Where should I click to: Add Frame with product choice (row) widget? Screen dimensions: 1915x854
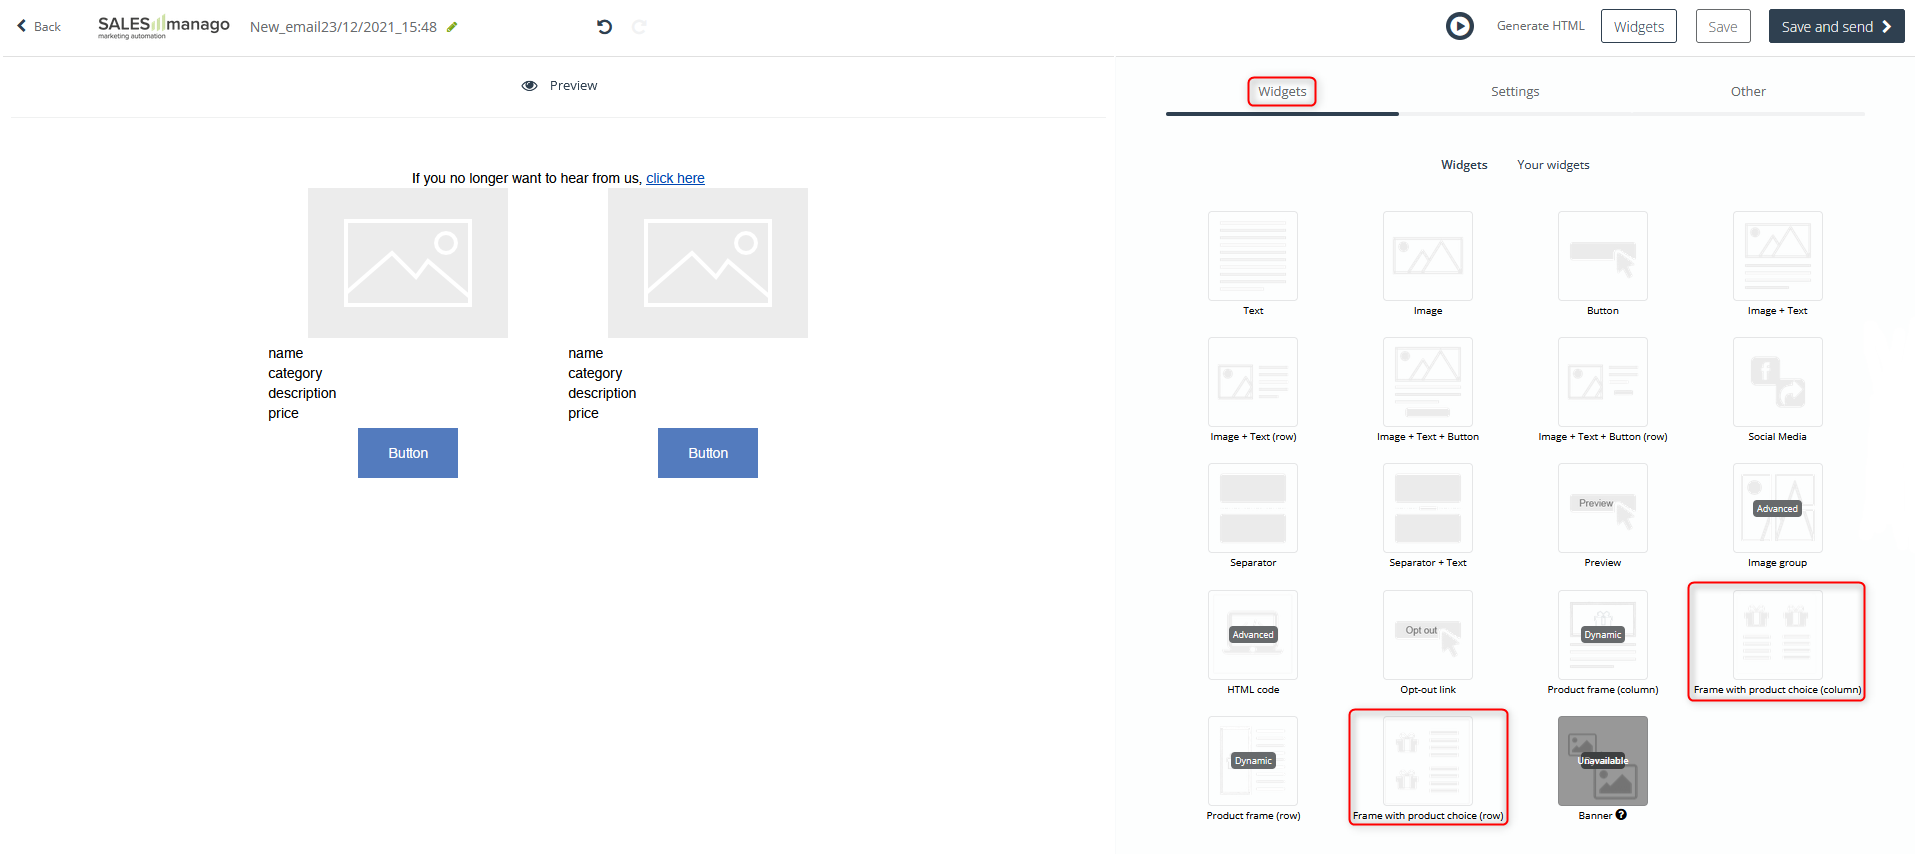tap(1428, 761)
